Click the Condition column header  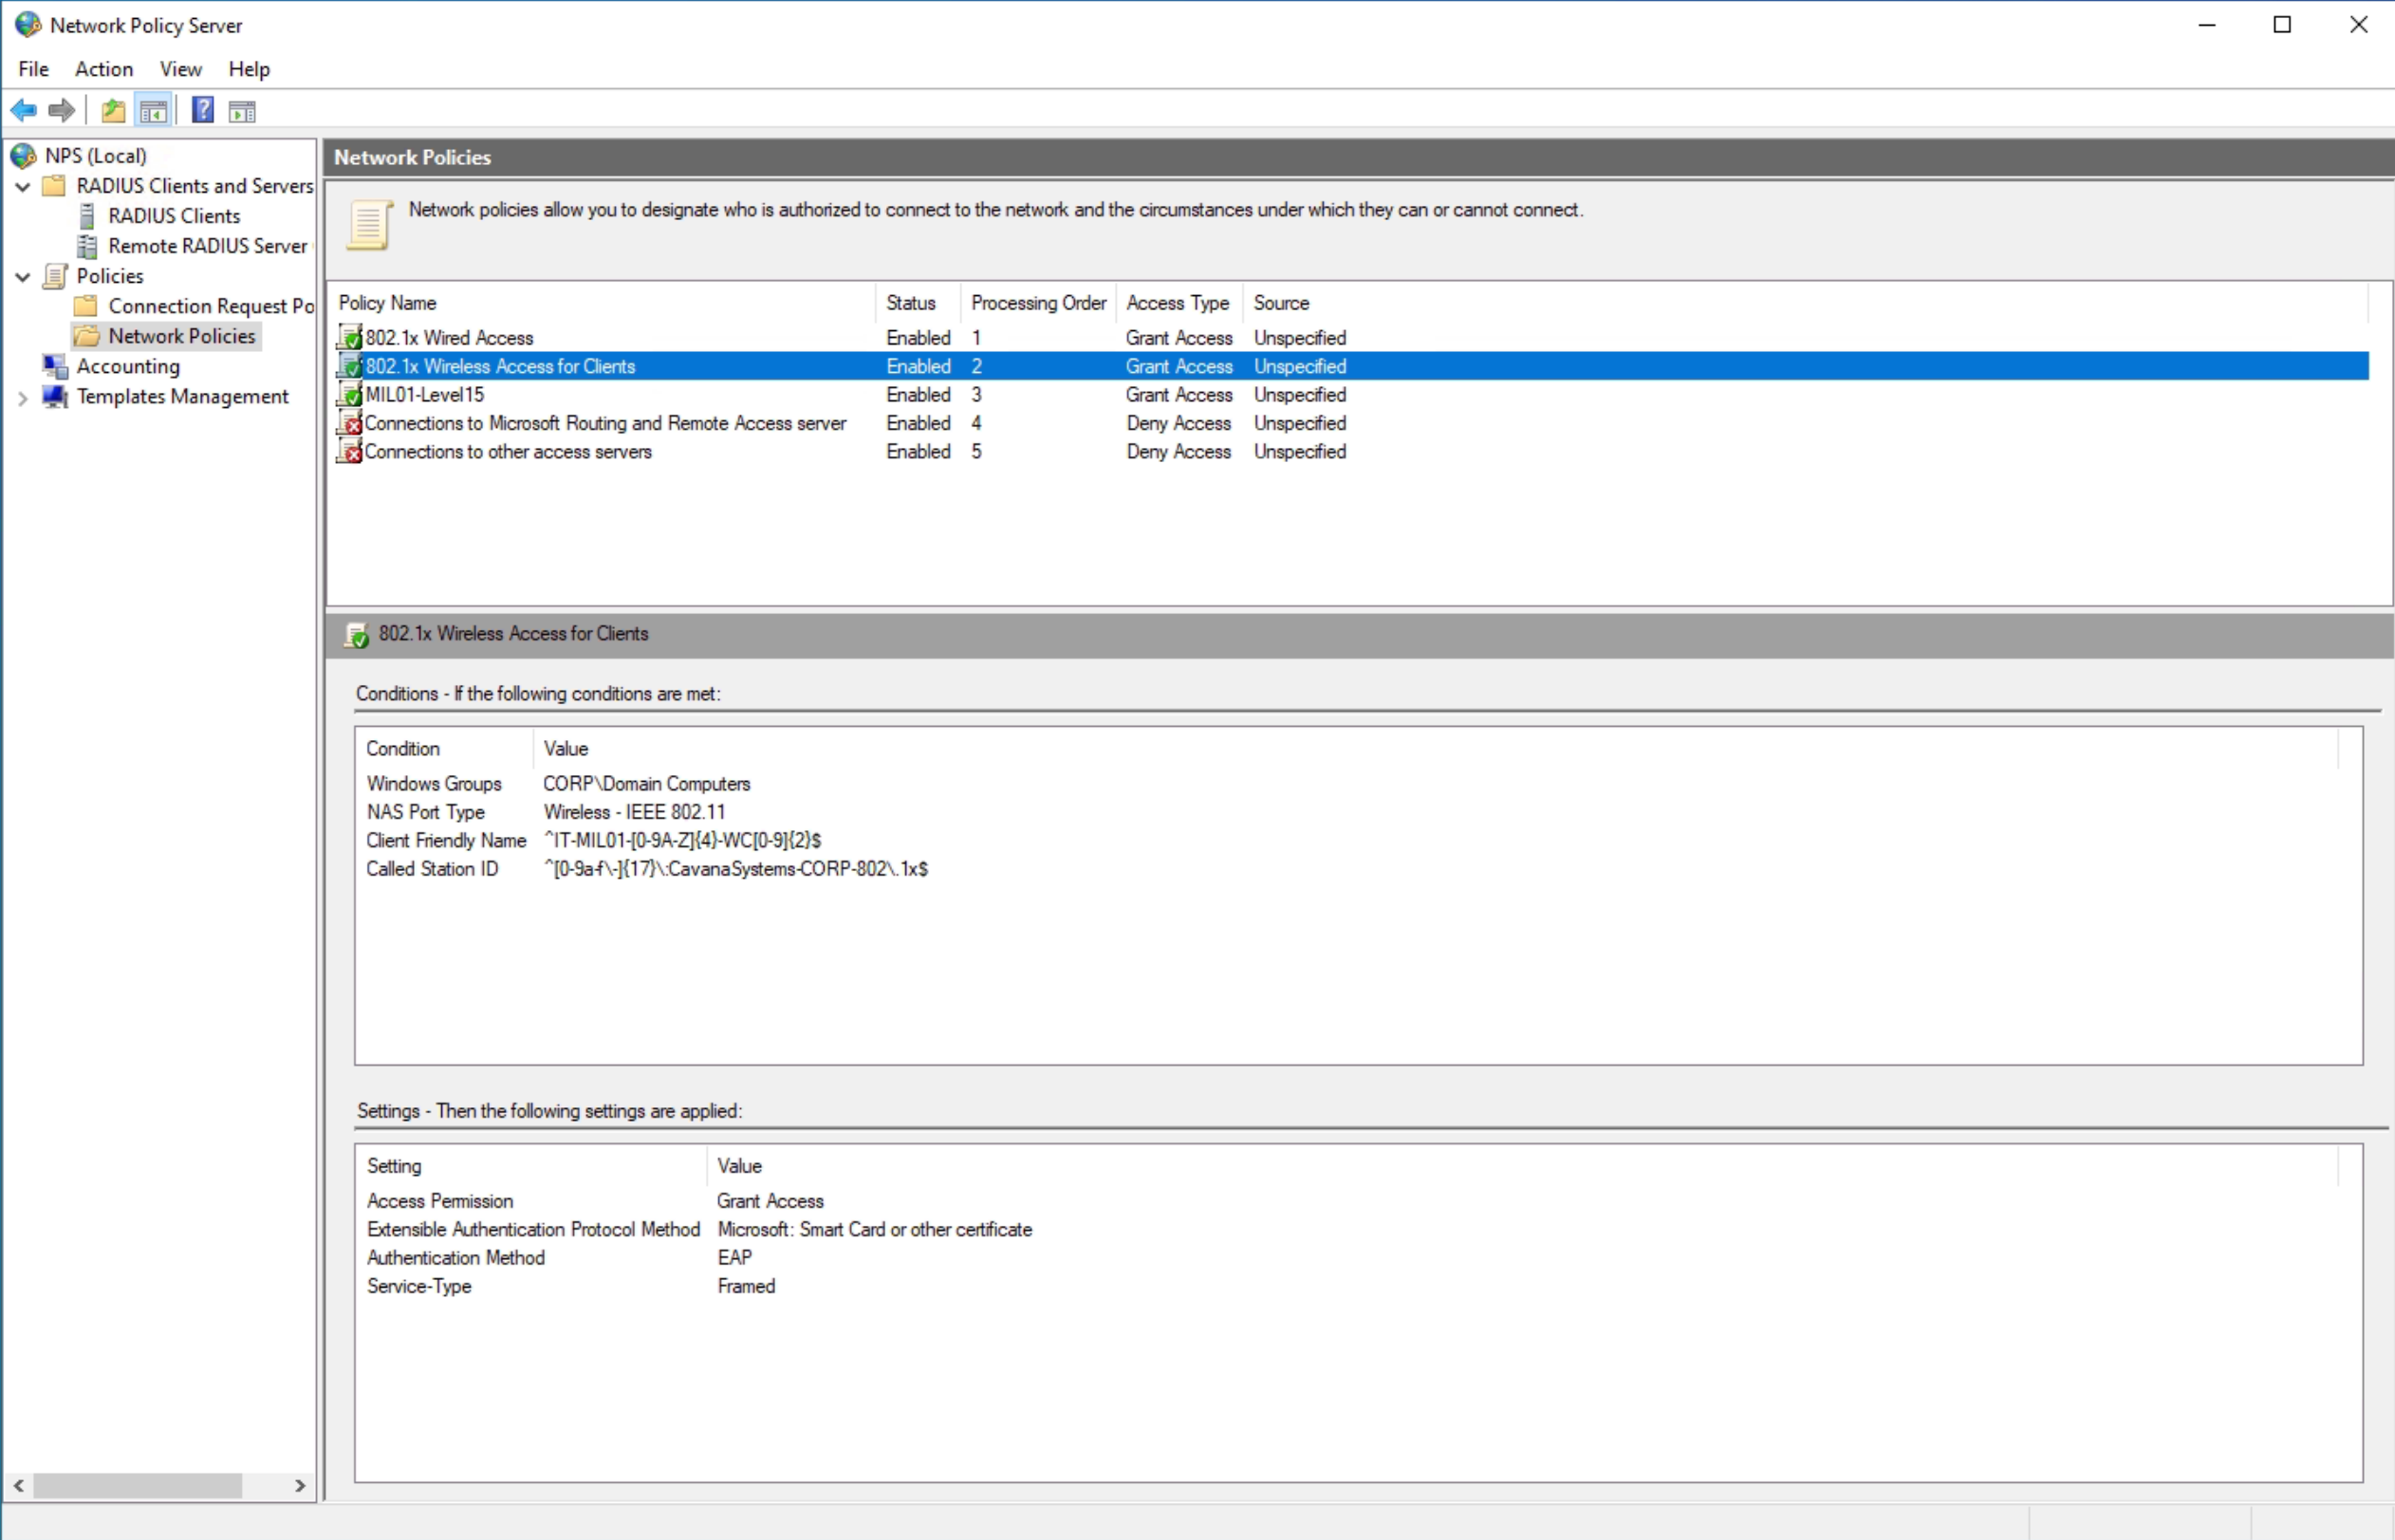[444, 749]
